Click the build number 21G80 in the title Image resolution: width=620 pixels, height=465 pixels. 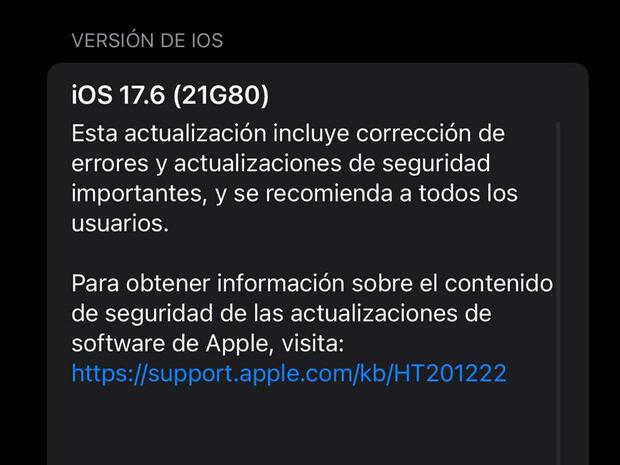(221, 95)
